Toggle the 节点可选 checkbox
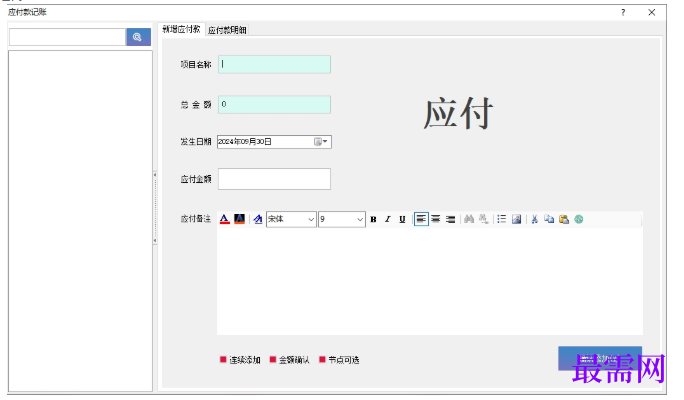The image size is (684, 400). [x=322, y=359]
